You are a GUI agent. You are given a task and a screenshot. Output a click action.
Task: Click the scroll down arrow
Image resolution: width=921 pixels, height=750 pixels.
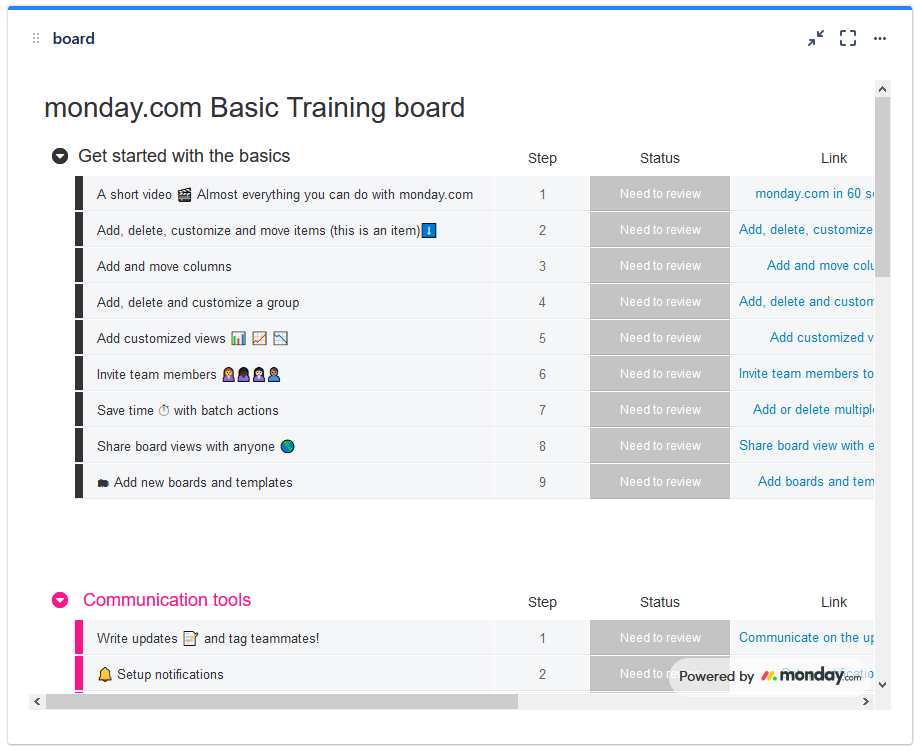[882, 685]
